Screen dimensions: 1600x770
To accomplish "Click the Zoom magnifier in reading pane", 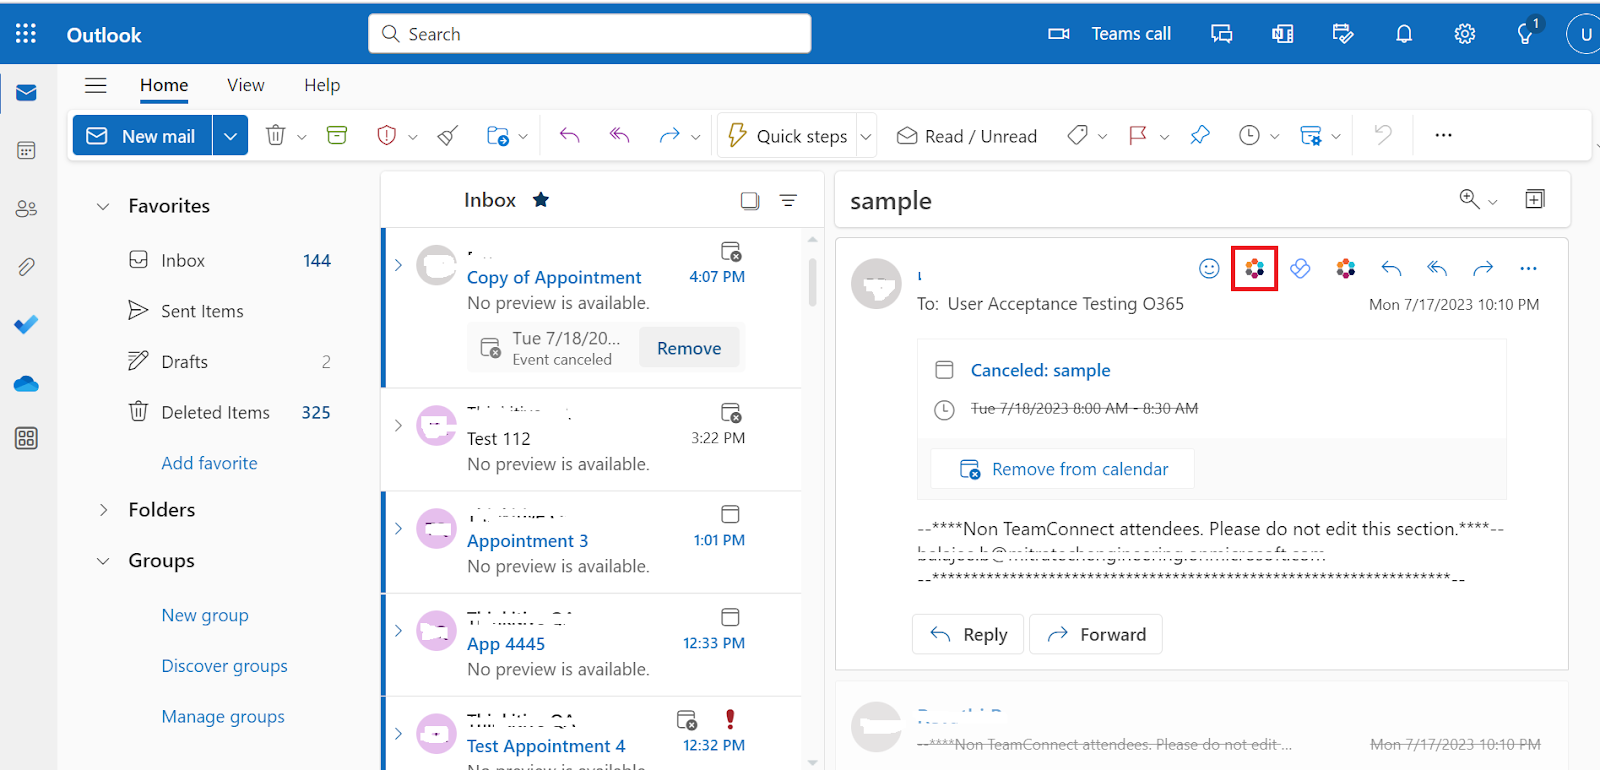I will (1469, 199).
